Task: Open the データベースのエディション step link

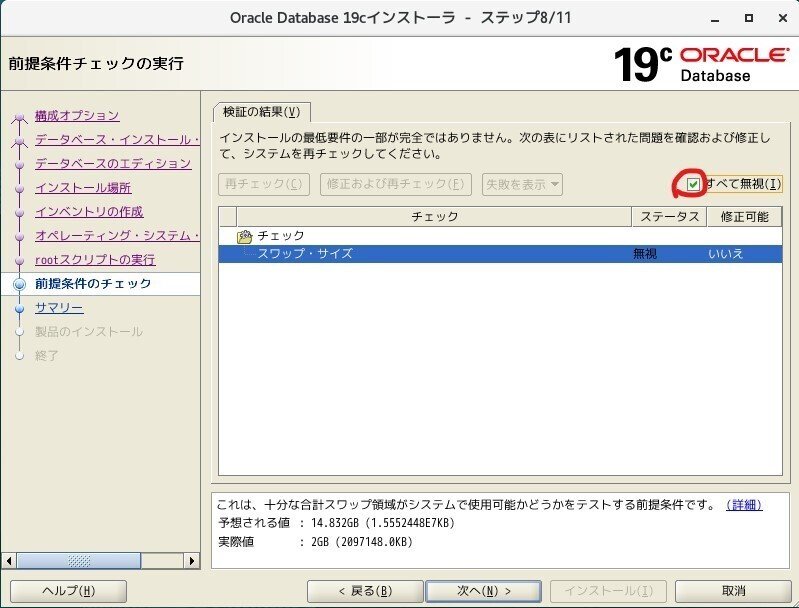Action: tap(113, 164)
